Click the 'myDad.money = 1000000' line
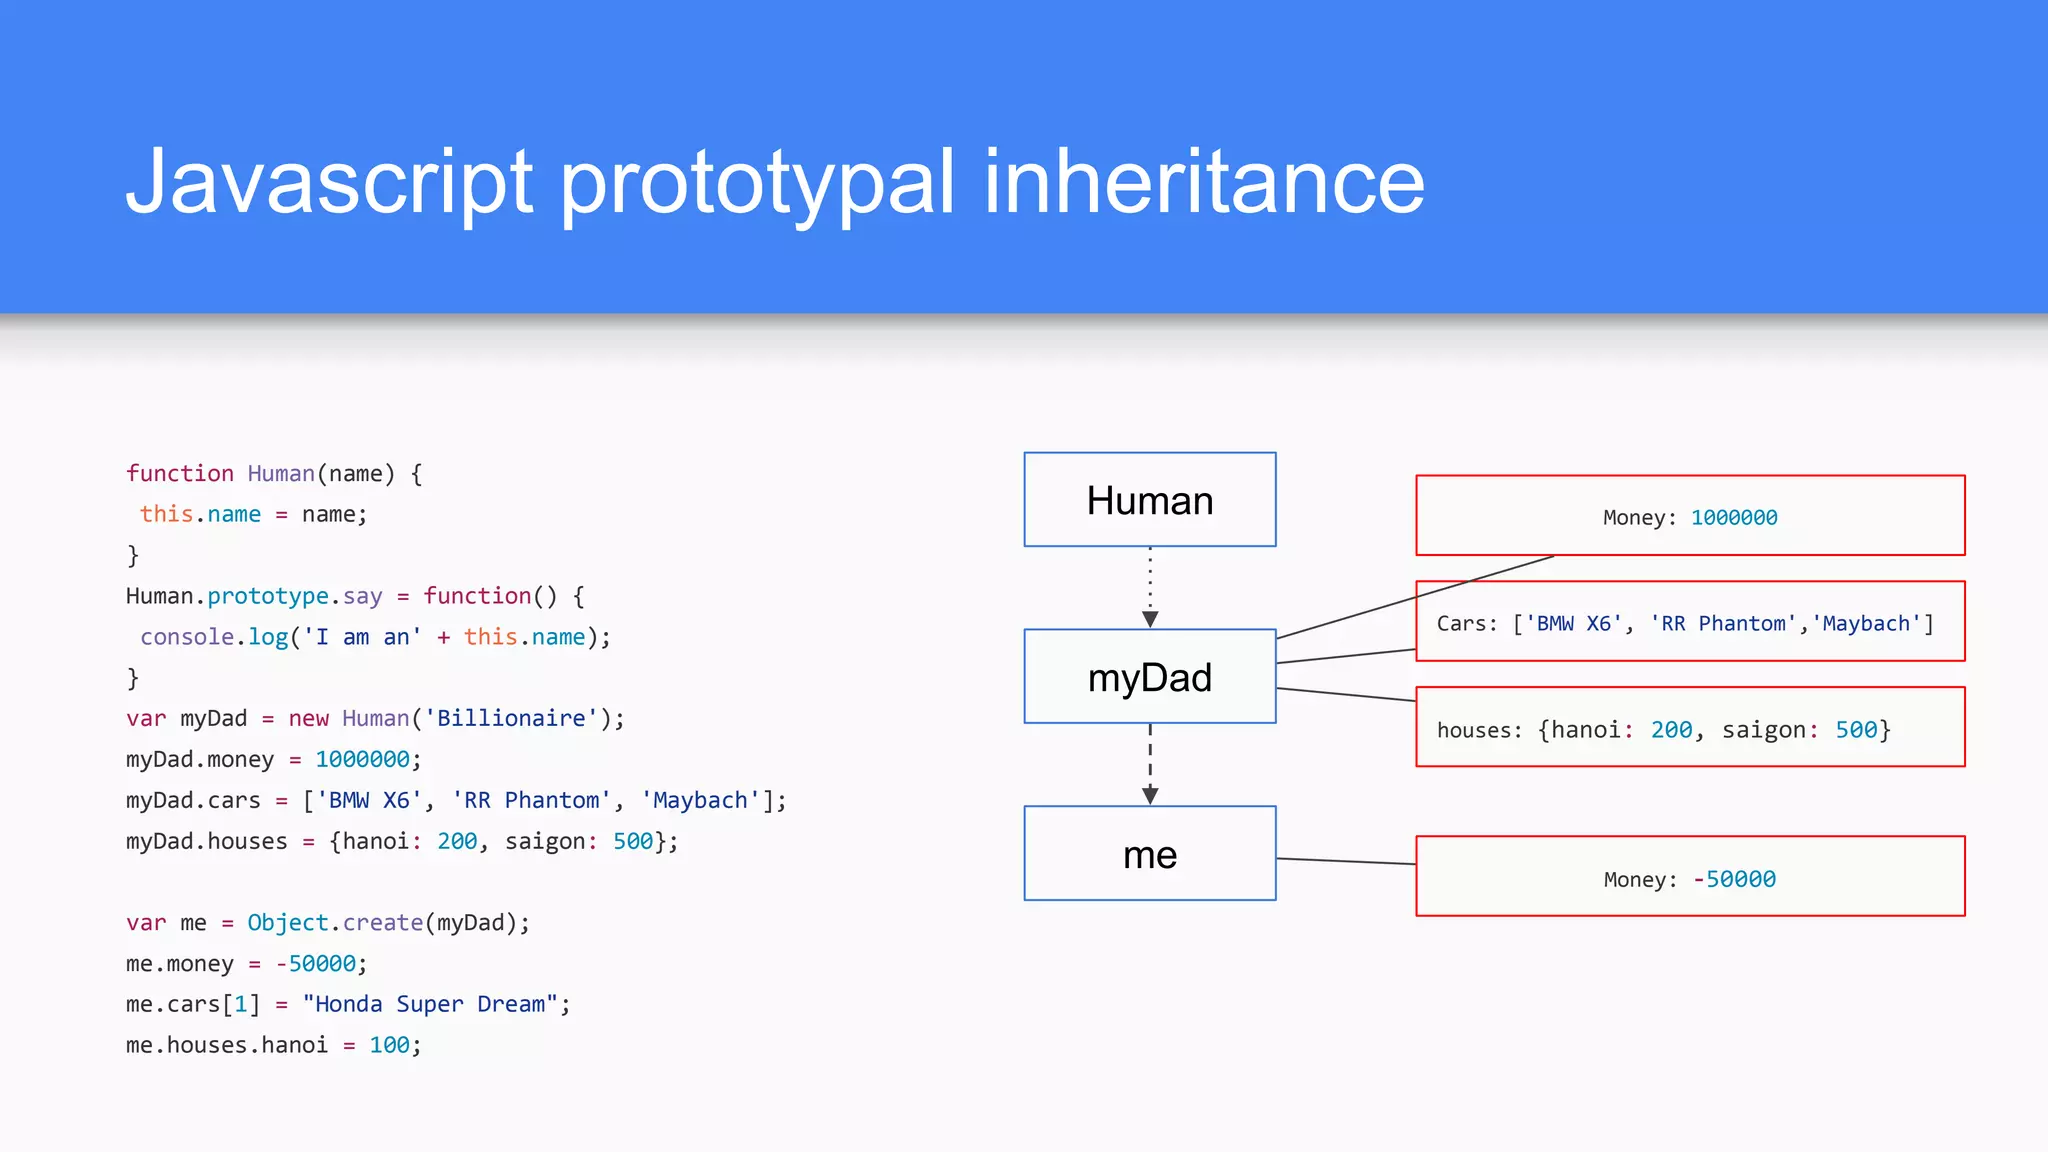 pyautogui.click(x=273, y=759)
